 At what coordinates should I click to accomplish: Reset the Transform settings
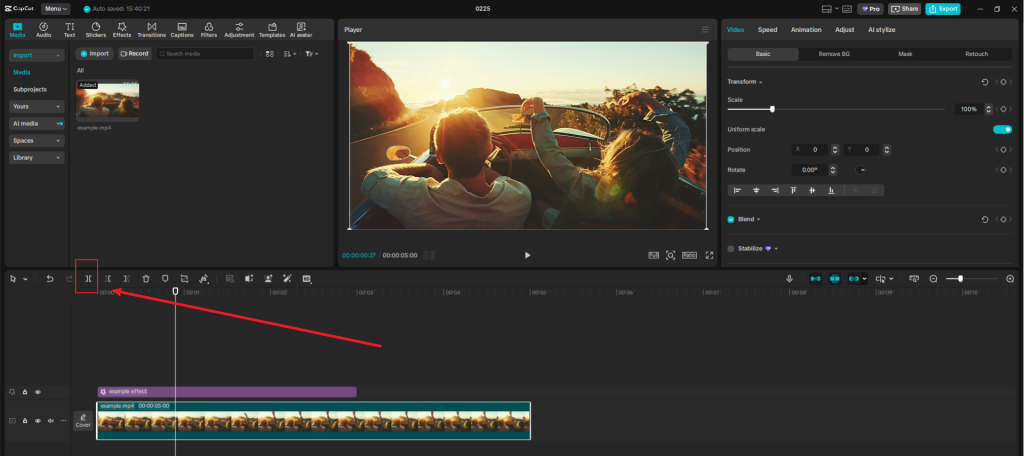pos(985,82)
